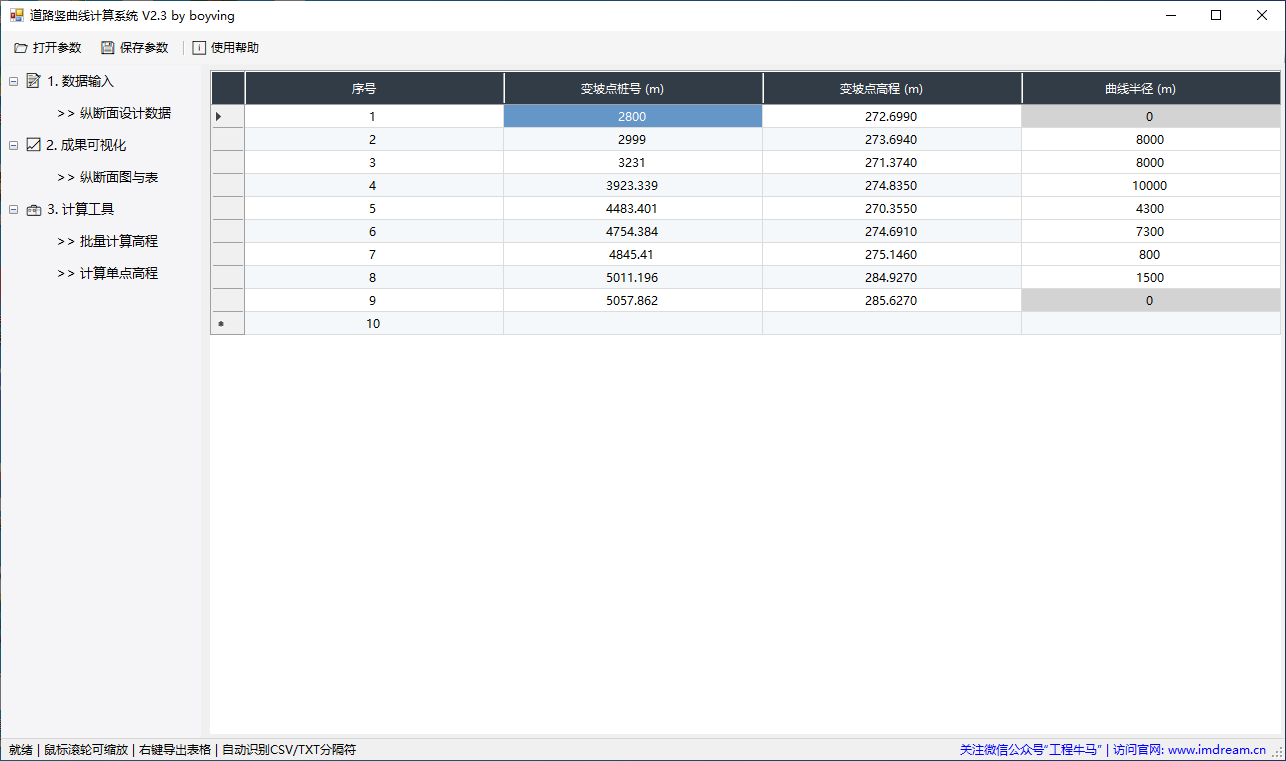Click the radius cell with value 10000

(x=1150, y=186)
